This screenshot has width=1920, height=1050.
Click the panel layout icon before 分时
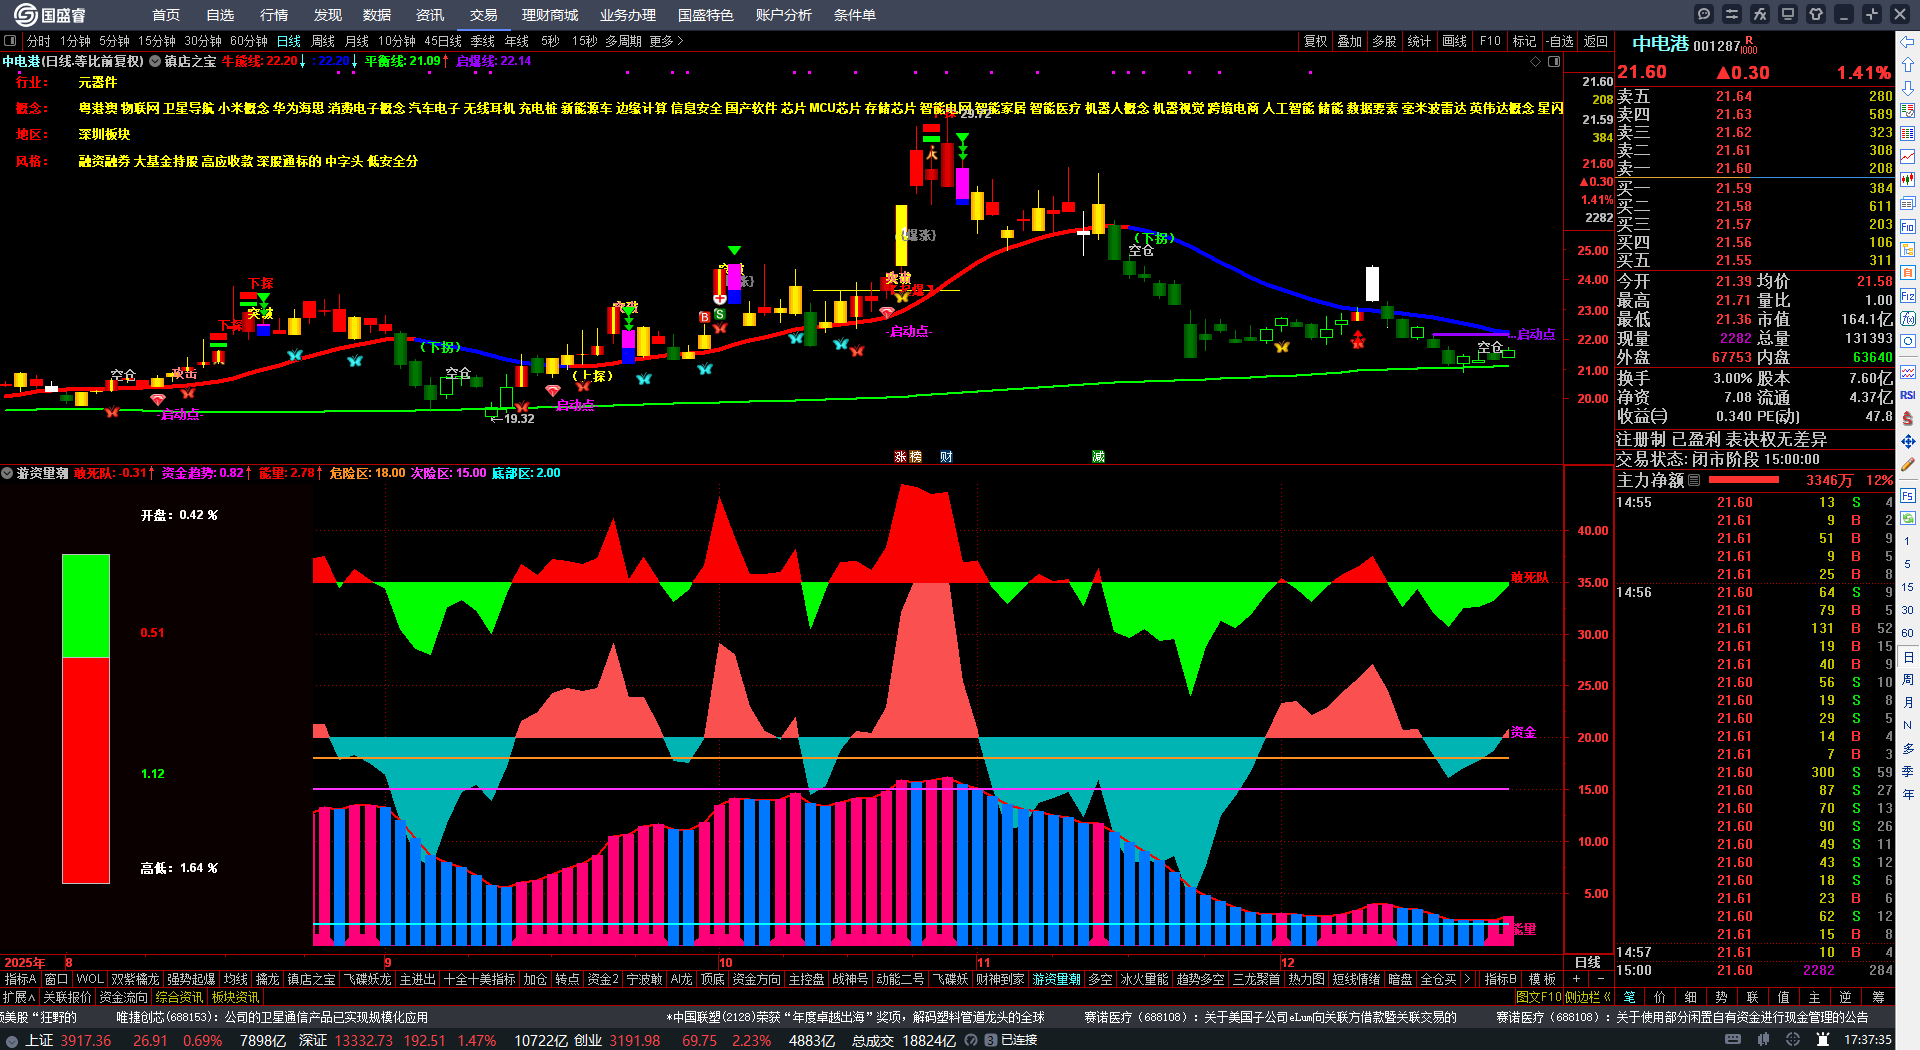10,41
